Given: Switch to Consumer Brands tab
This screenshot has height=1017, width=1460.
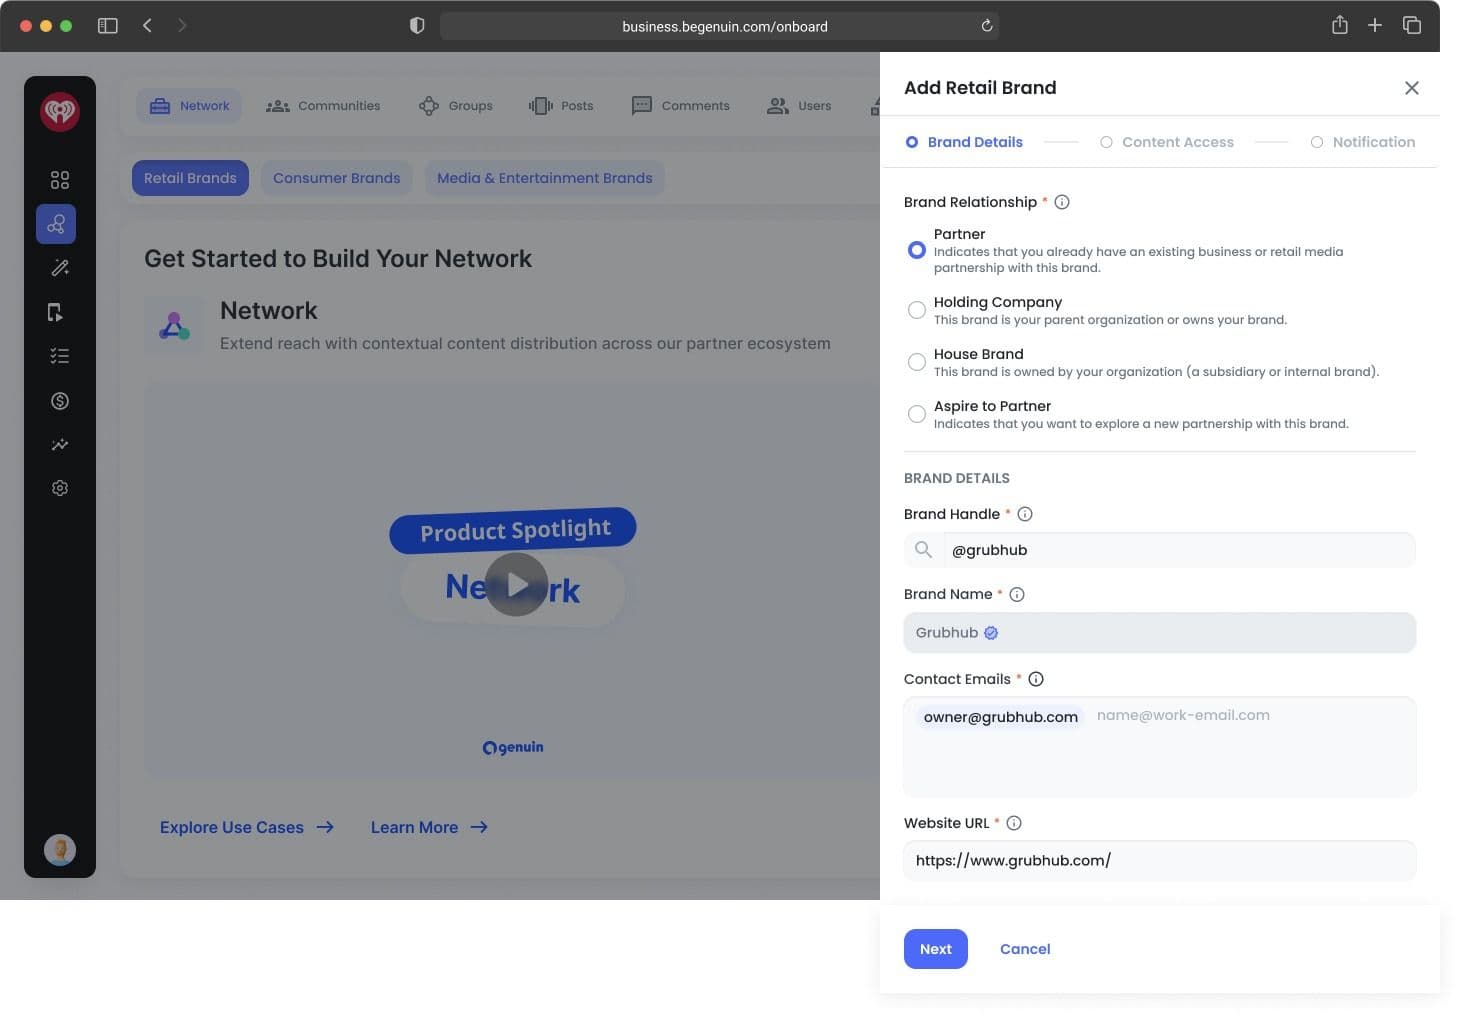Looking at the screenshot, I should (337, 178).
